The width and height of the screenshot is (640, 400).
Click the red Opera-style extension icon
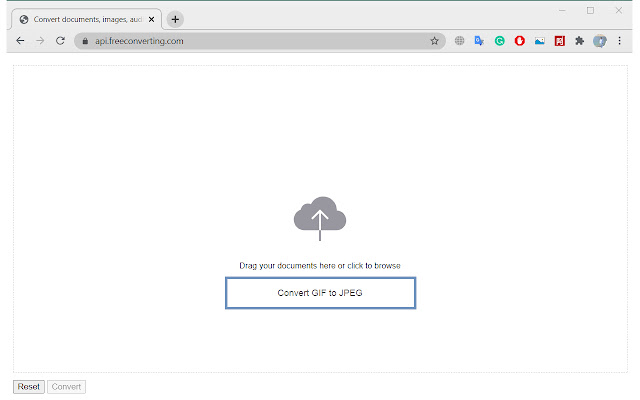point(520,41)
